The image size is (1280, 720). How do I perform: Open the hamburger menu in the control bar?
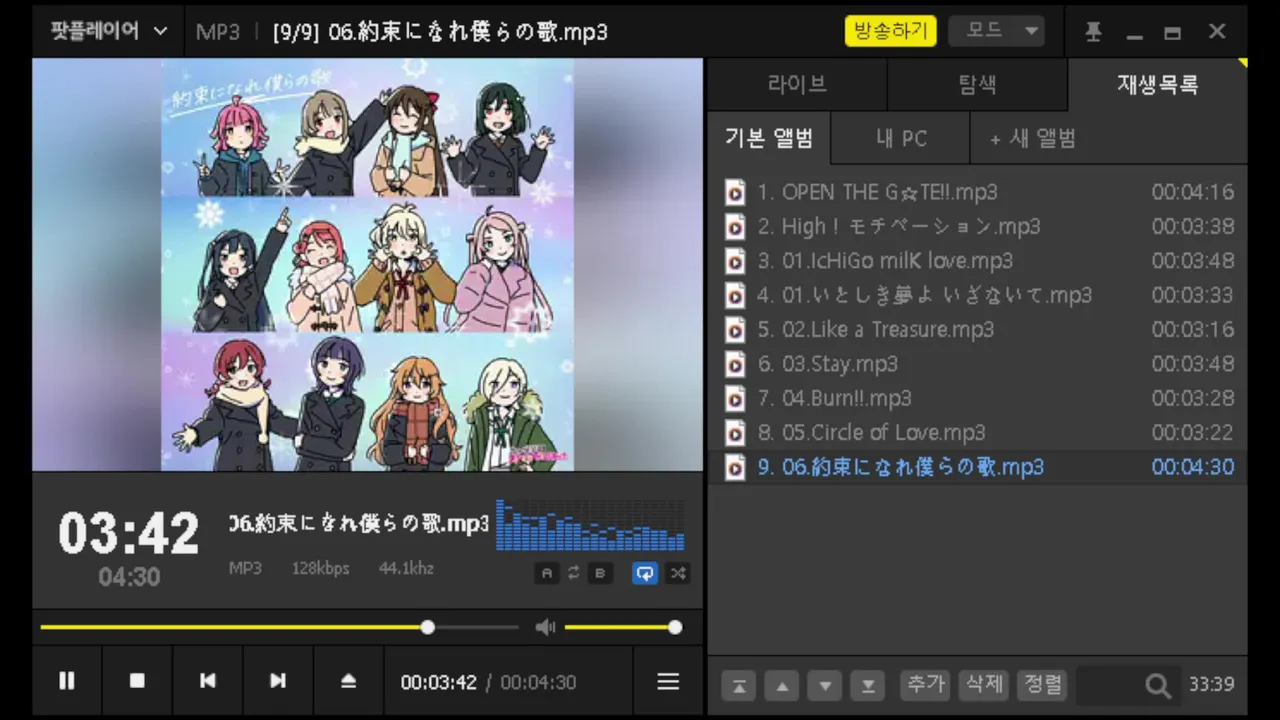tap(668, 681)
